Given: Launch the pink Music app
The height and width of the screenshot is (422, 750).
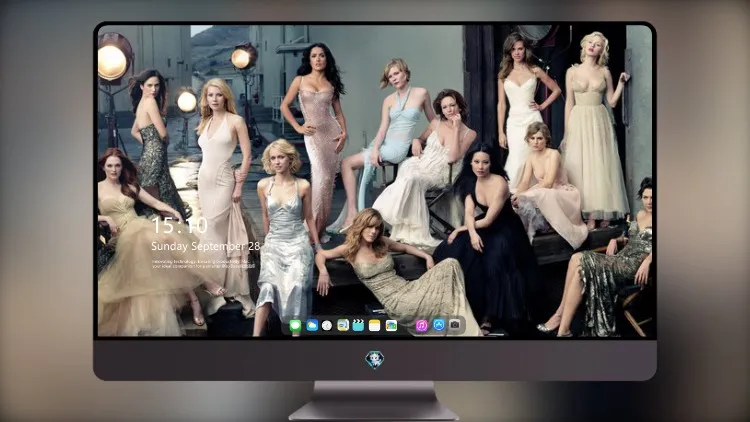Looking at the screenshot, I should coord(421,326).
